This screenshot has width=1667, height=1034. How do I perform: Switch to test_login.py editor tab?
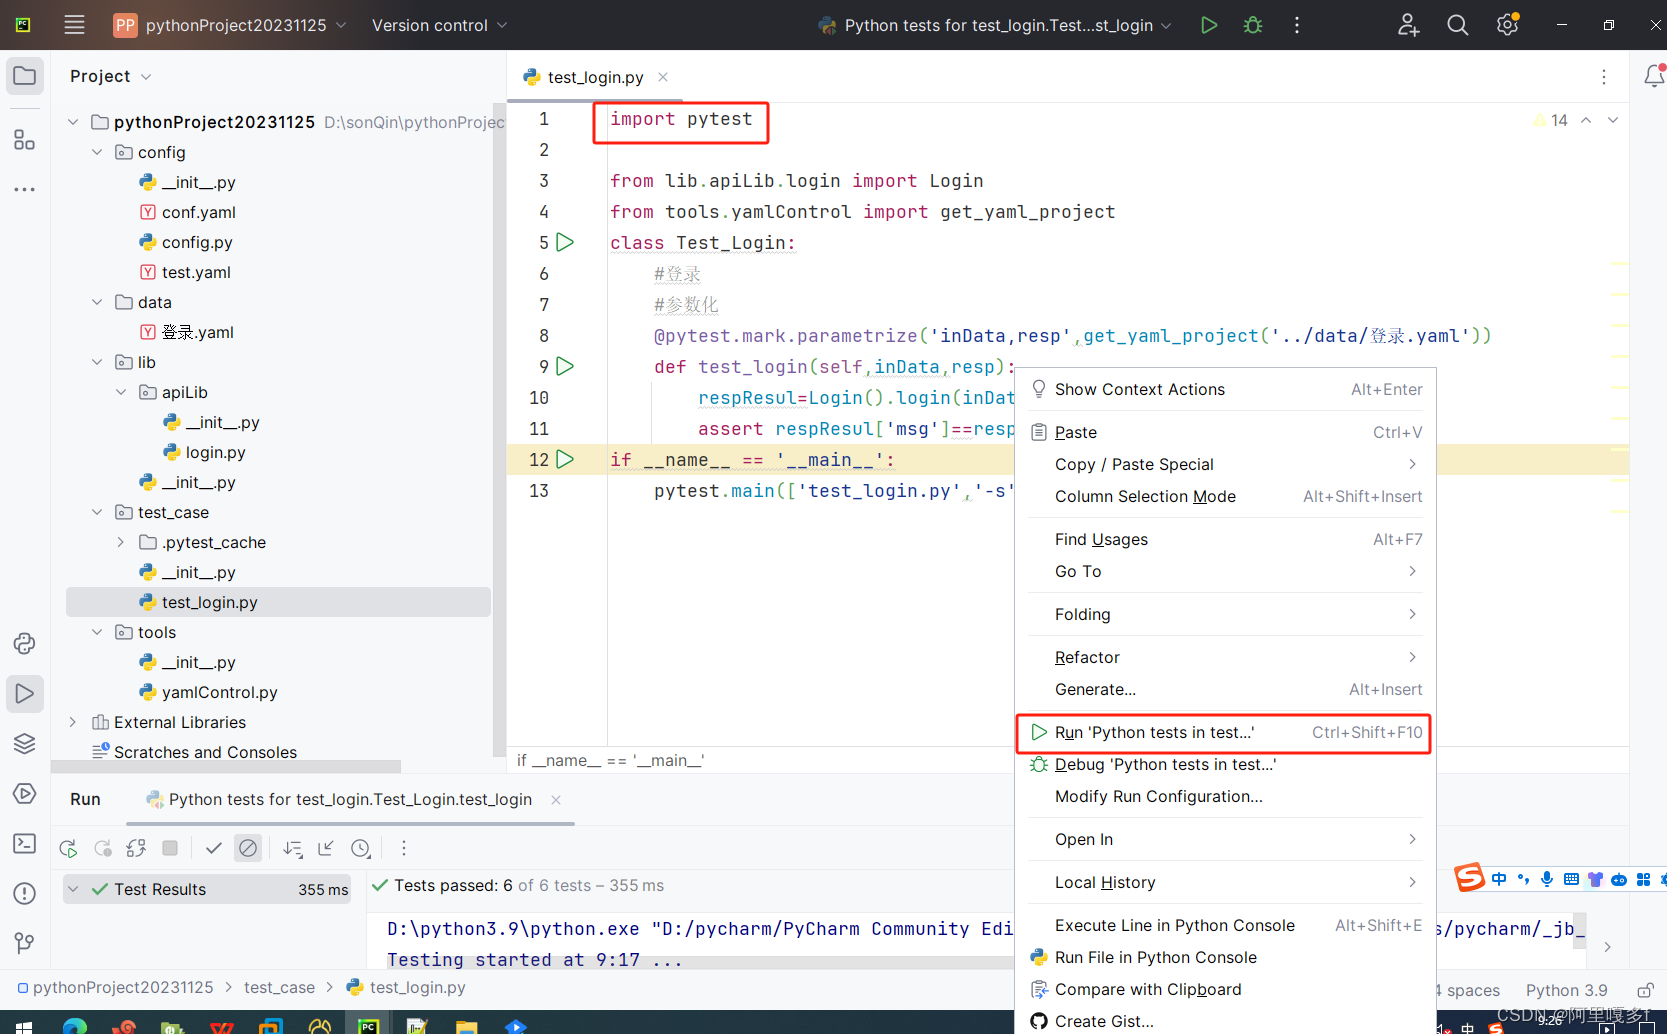[595, 77]
